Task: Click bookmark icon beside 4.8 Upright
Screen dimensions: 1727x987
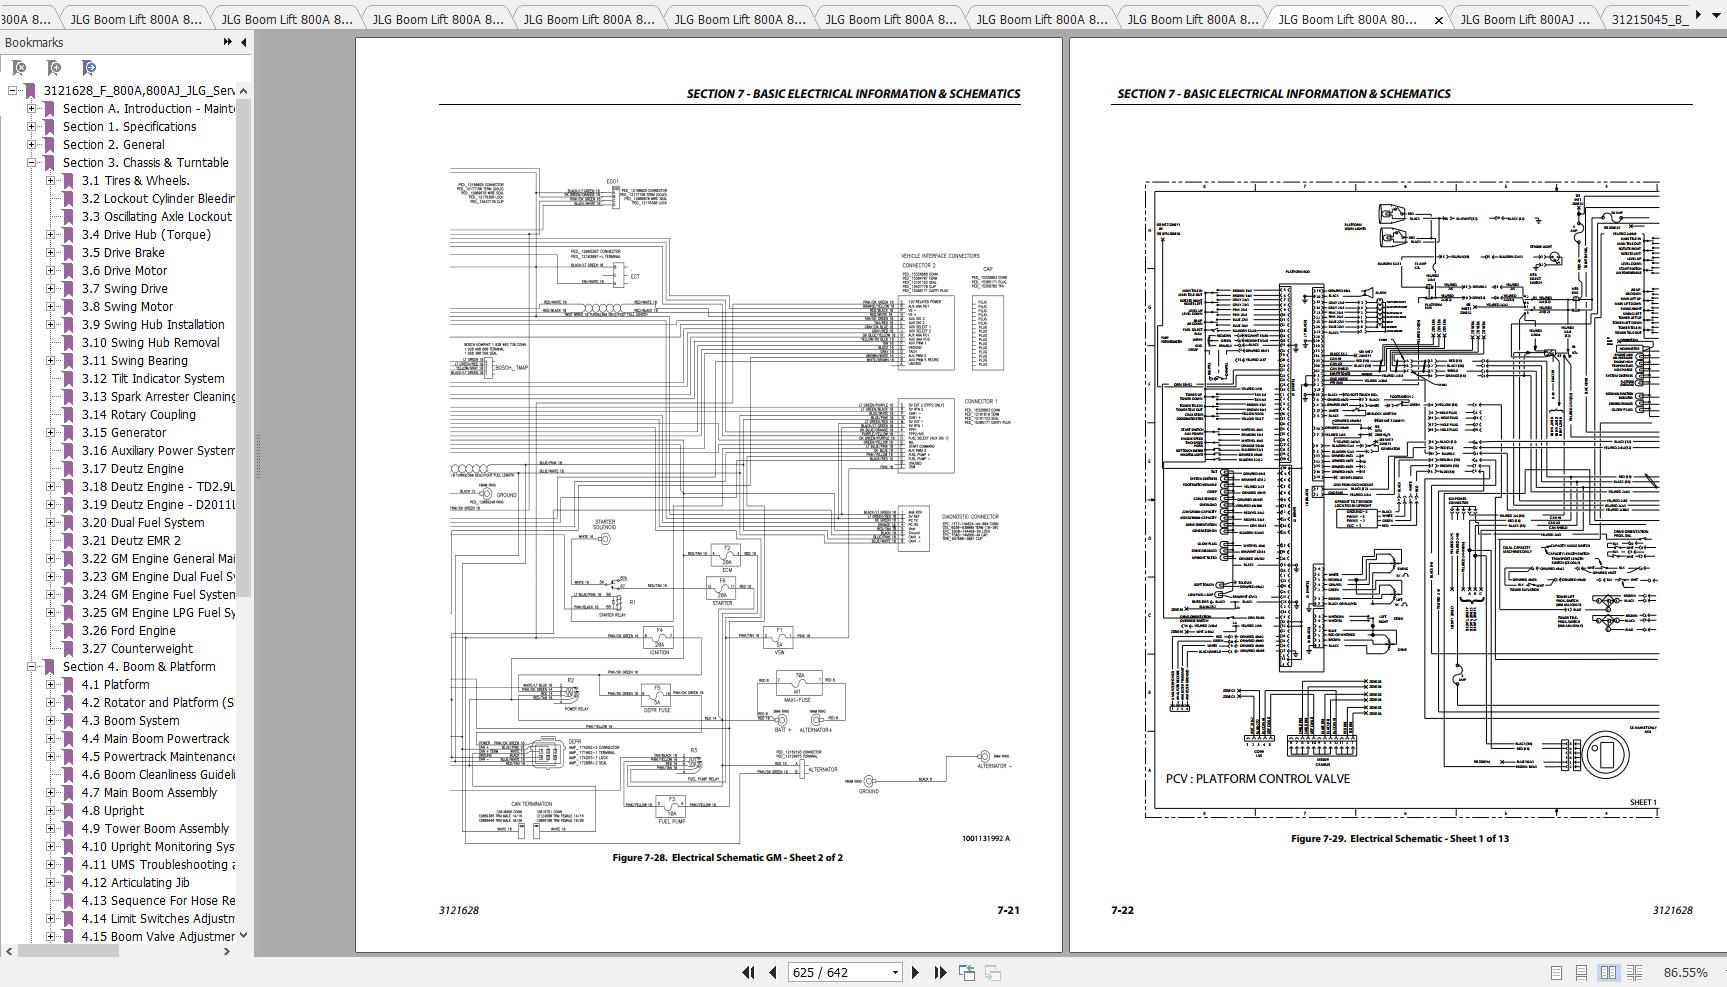Action: coord(68,811)
